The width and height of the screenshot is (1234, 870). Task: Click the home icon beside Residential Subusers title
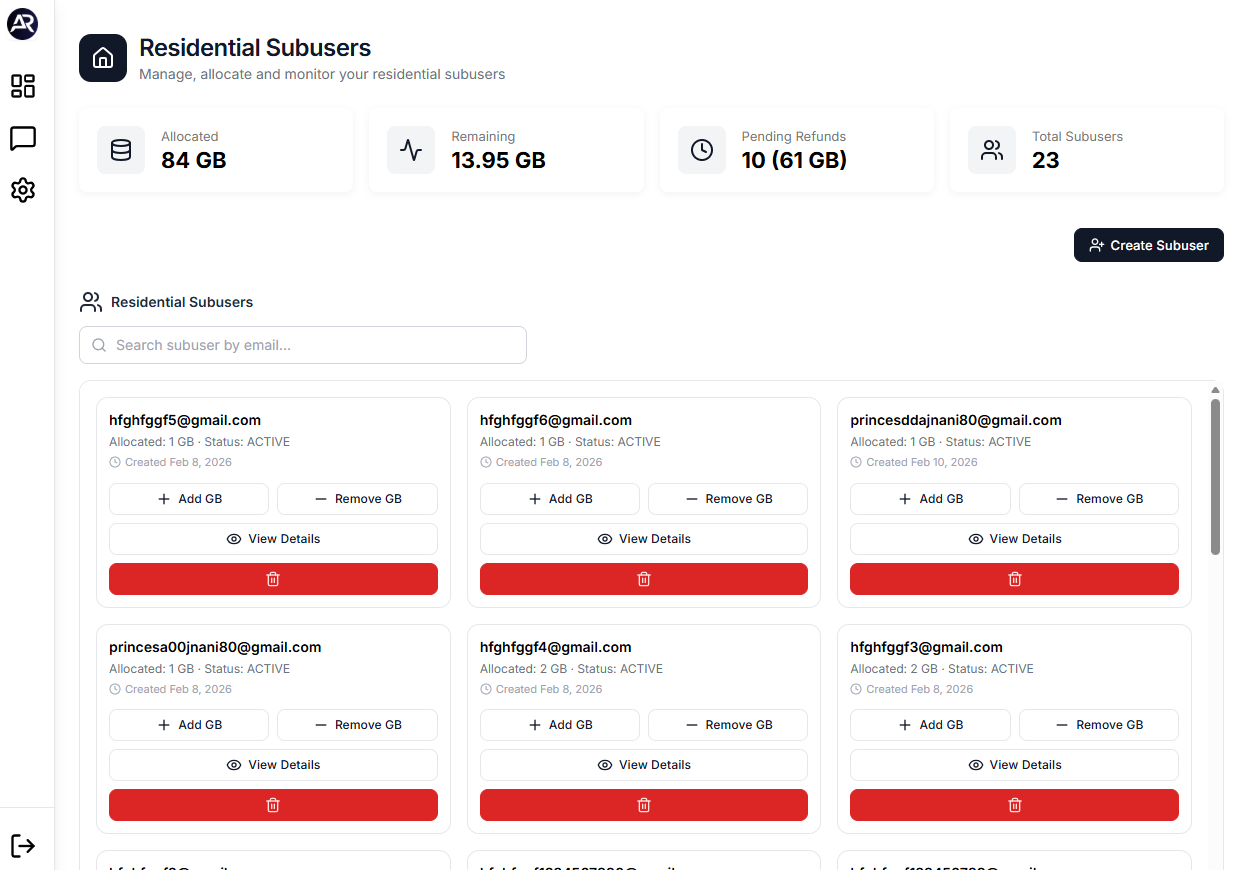[x=103, y=58]
